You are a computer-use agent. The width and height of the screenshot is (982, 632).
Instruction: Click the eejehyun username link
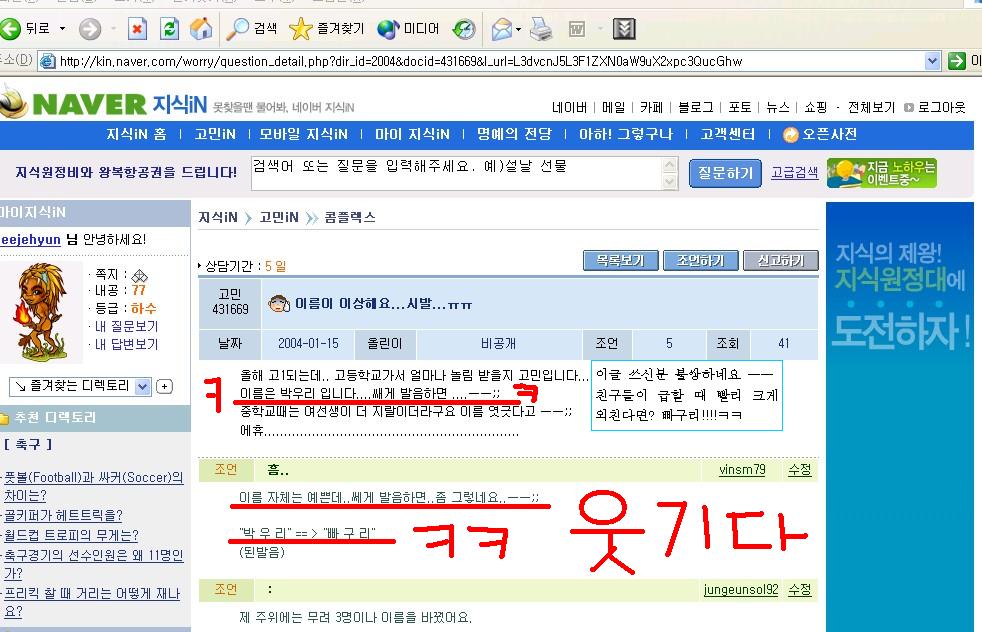point(31,239)
